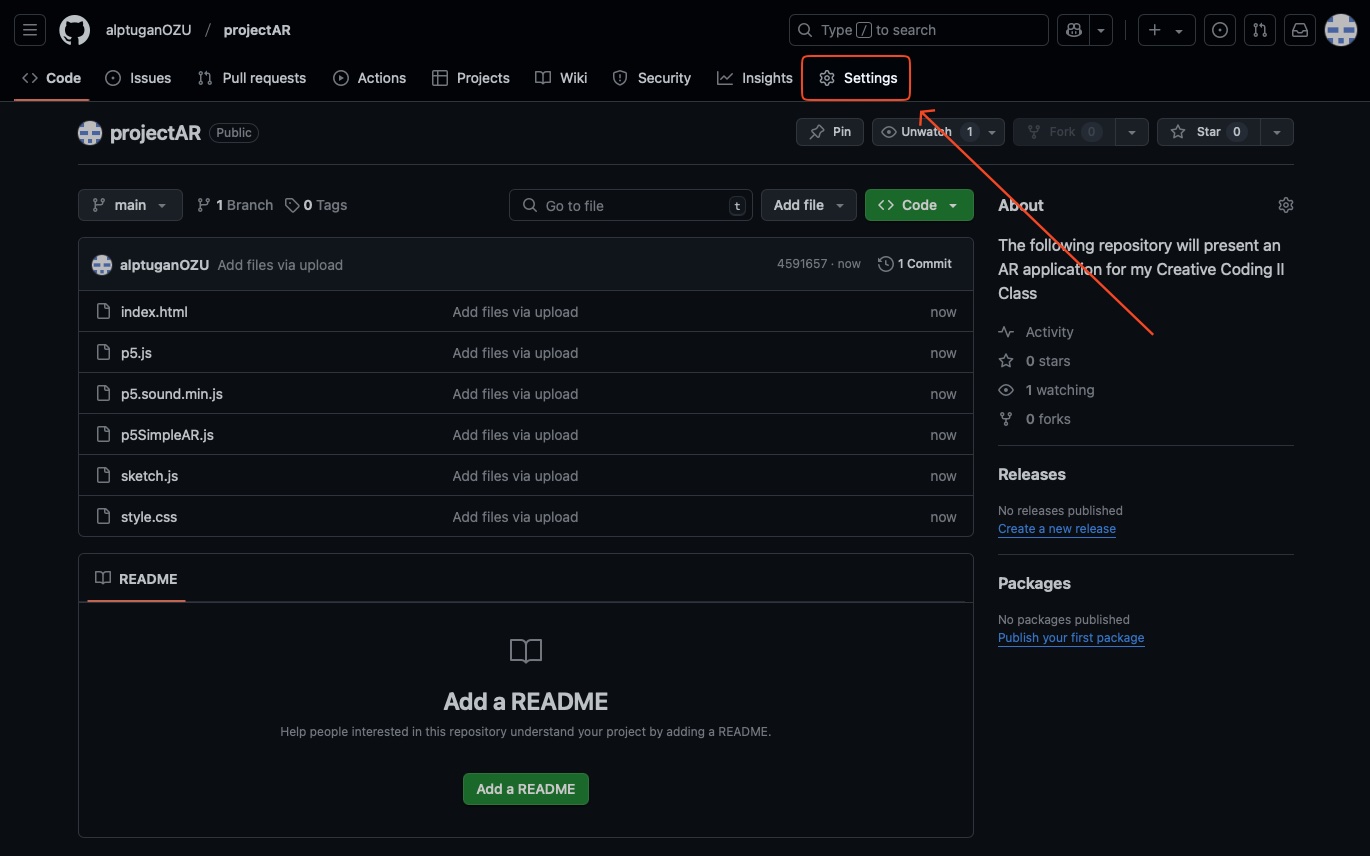Pin the repository with the Pin button

tap(830, 132)
